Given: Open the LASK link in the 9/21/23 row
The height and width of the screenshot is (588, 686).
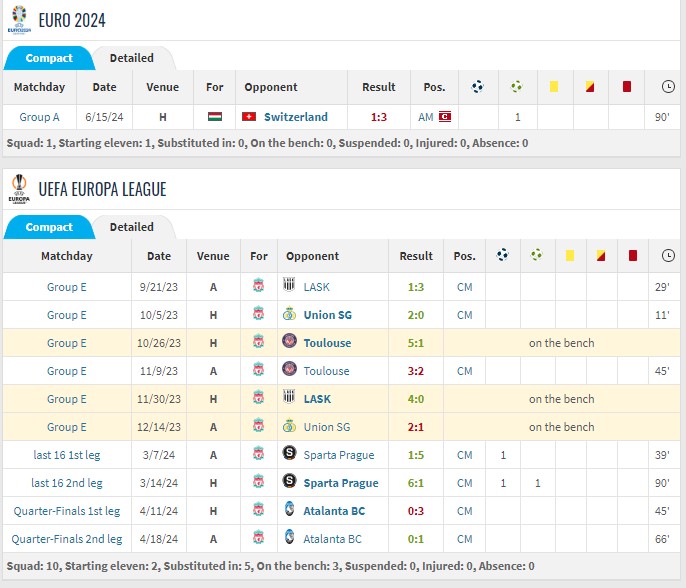Looking at the screenshot, I should pyautogui.click(x=316, y=287).
